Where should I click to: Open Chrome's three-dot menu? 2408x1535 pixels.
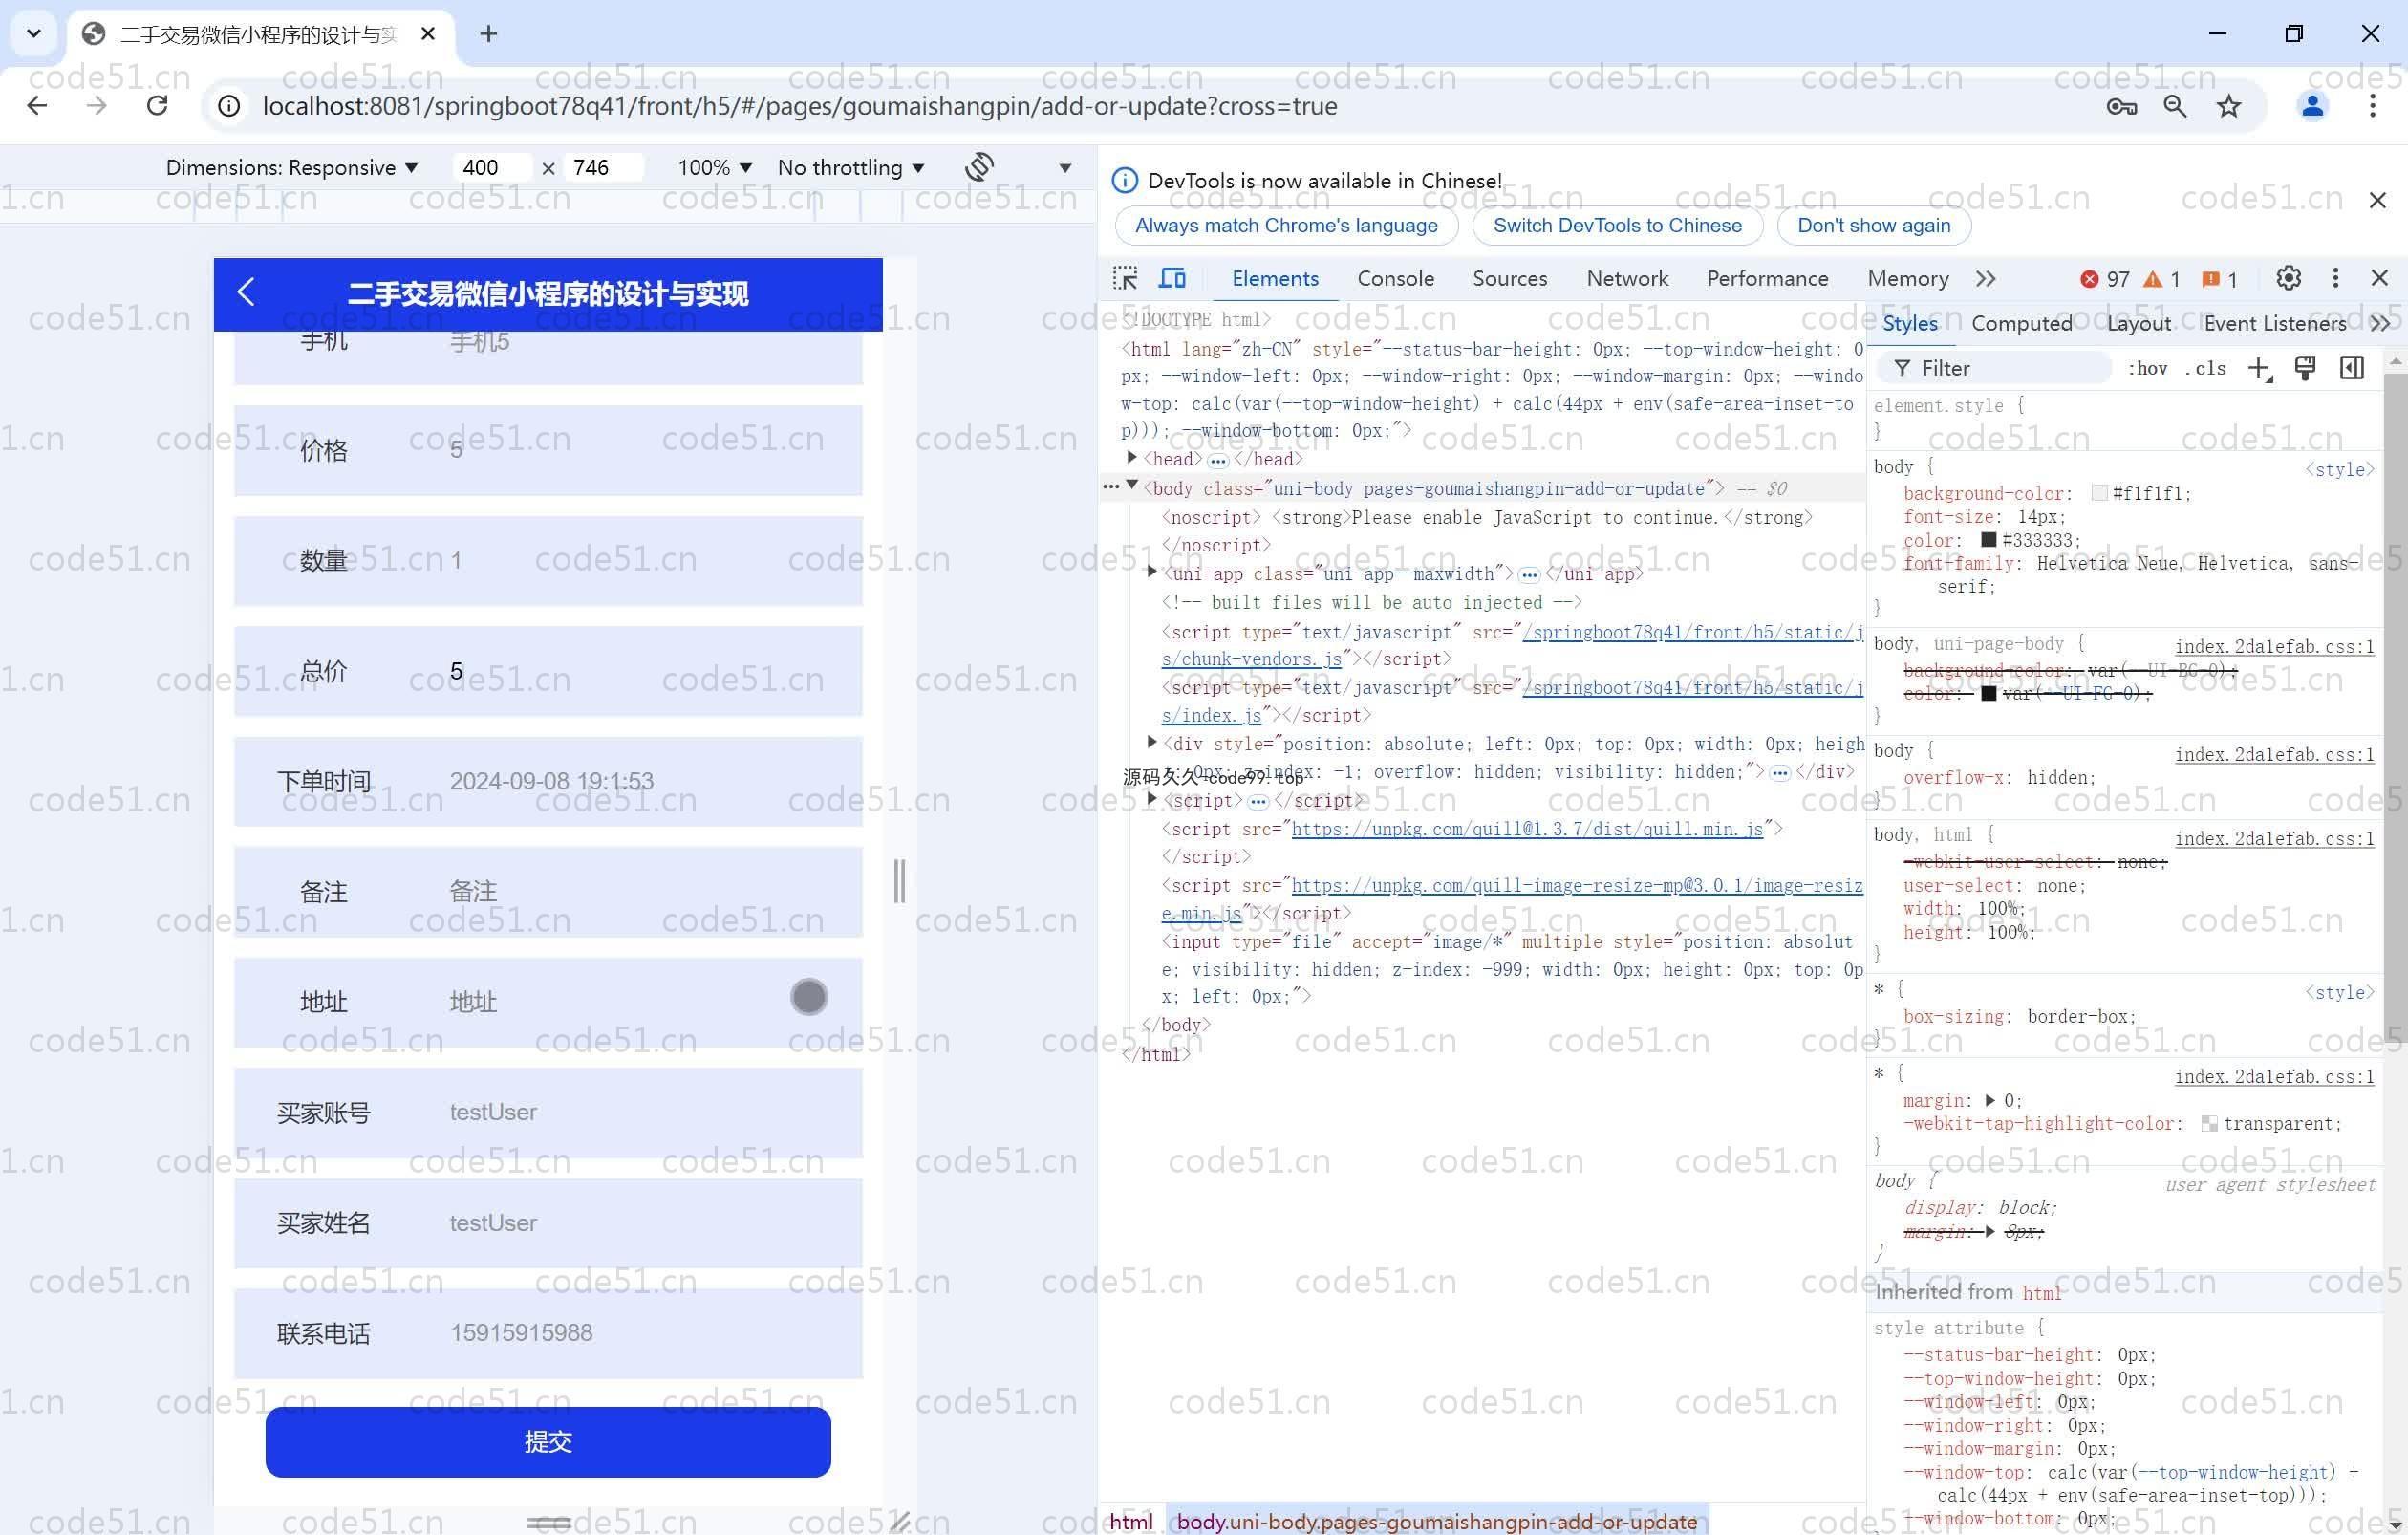coord(2372,106)
